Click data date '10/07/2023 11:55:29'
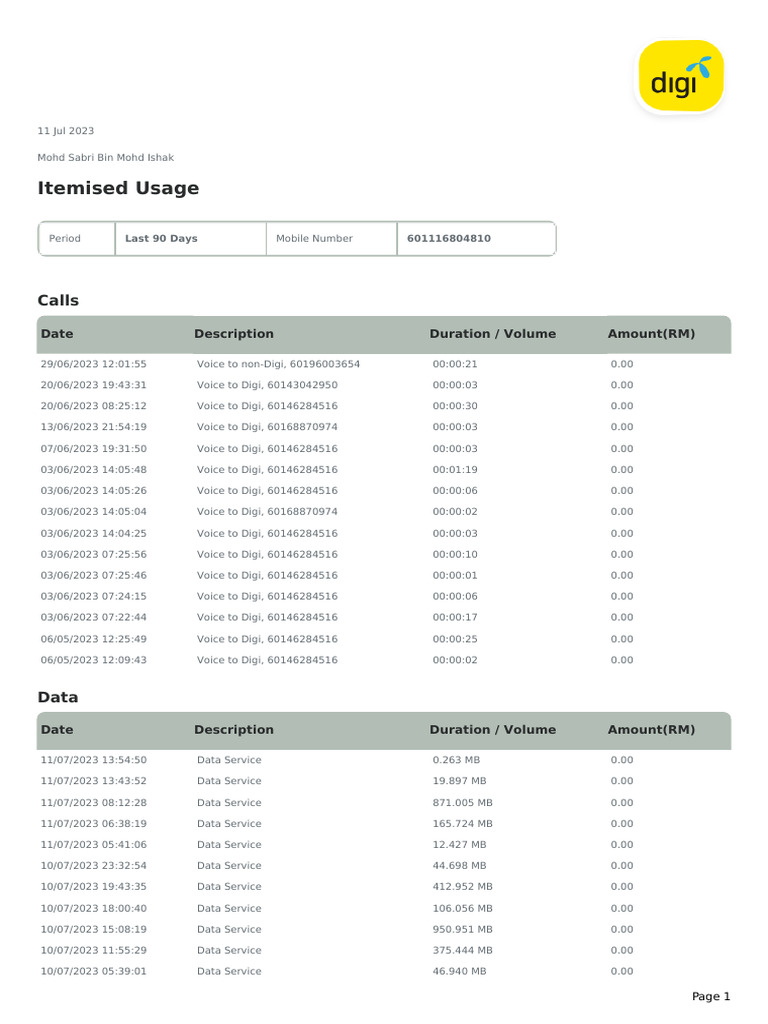 [93, 950]
